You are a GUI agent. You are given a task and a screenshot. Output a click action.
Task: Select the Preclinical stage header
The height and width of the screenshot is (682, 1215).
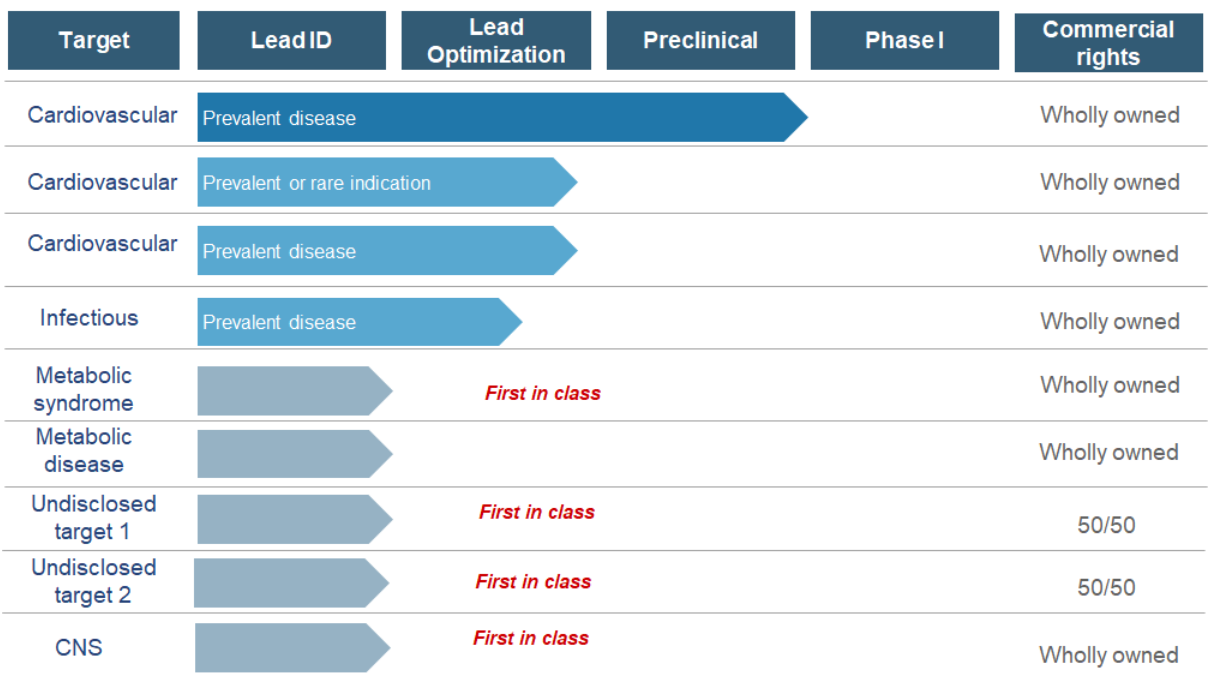click(x=700, y=40)
